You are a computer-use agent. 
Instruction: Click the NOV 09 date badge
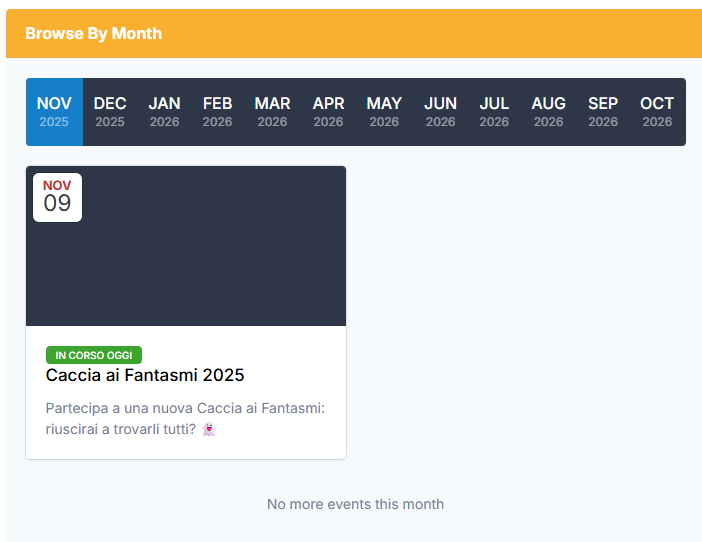coord(57,197)
